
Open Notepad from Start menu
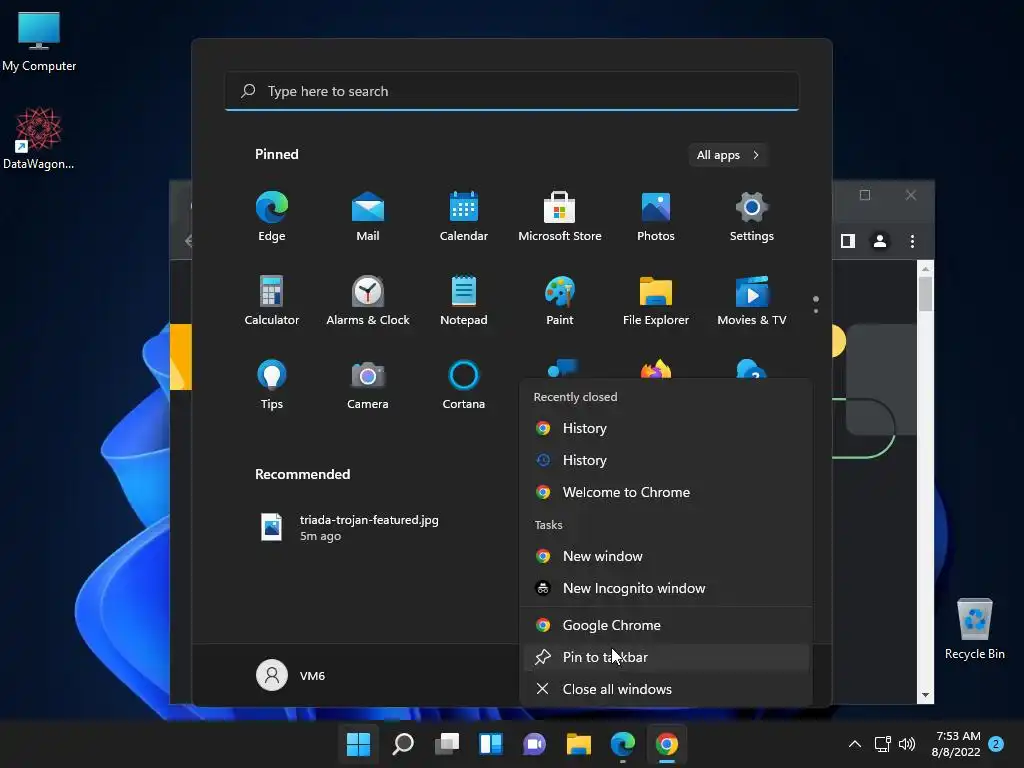coord(464,300)
